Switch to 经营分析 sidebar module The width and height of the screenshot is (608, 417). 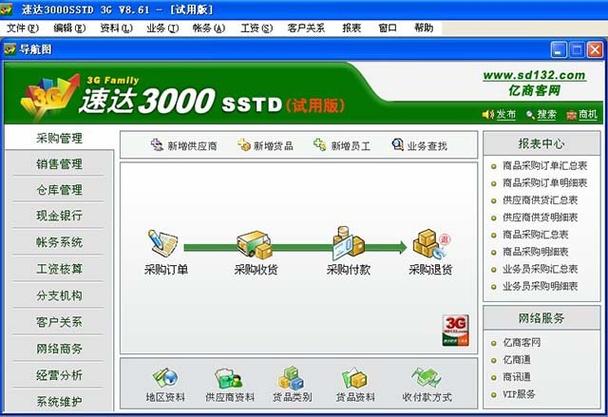point(59,375)
